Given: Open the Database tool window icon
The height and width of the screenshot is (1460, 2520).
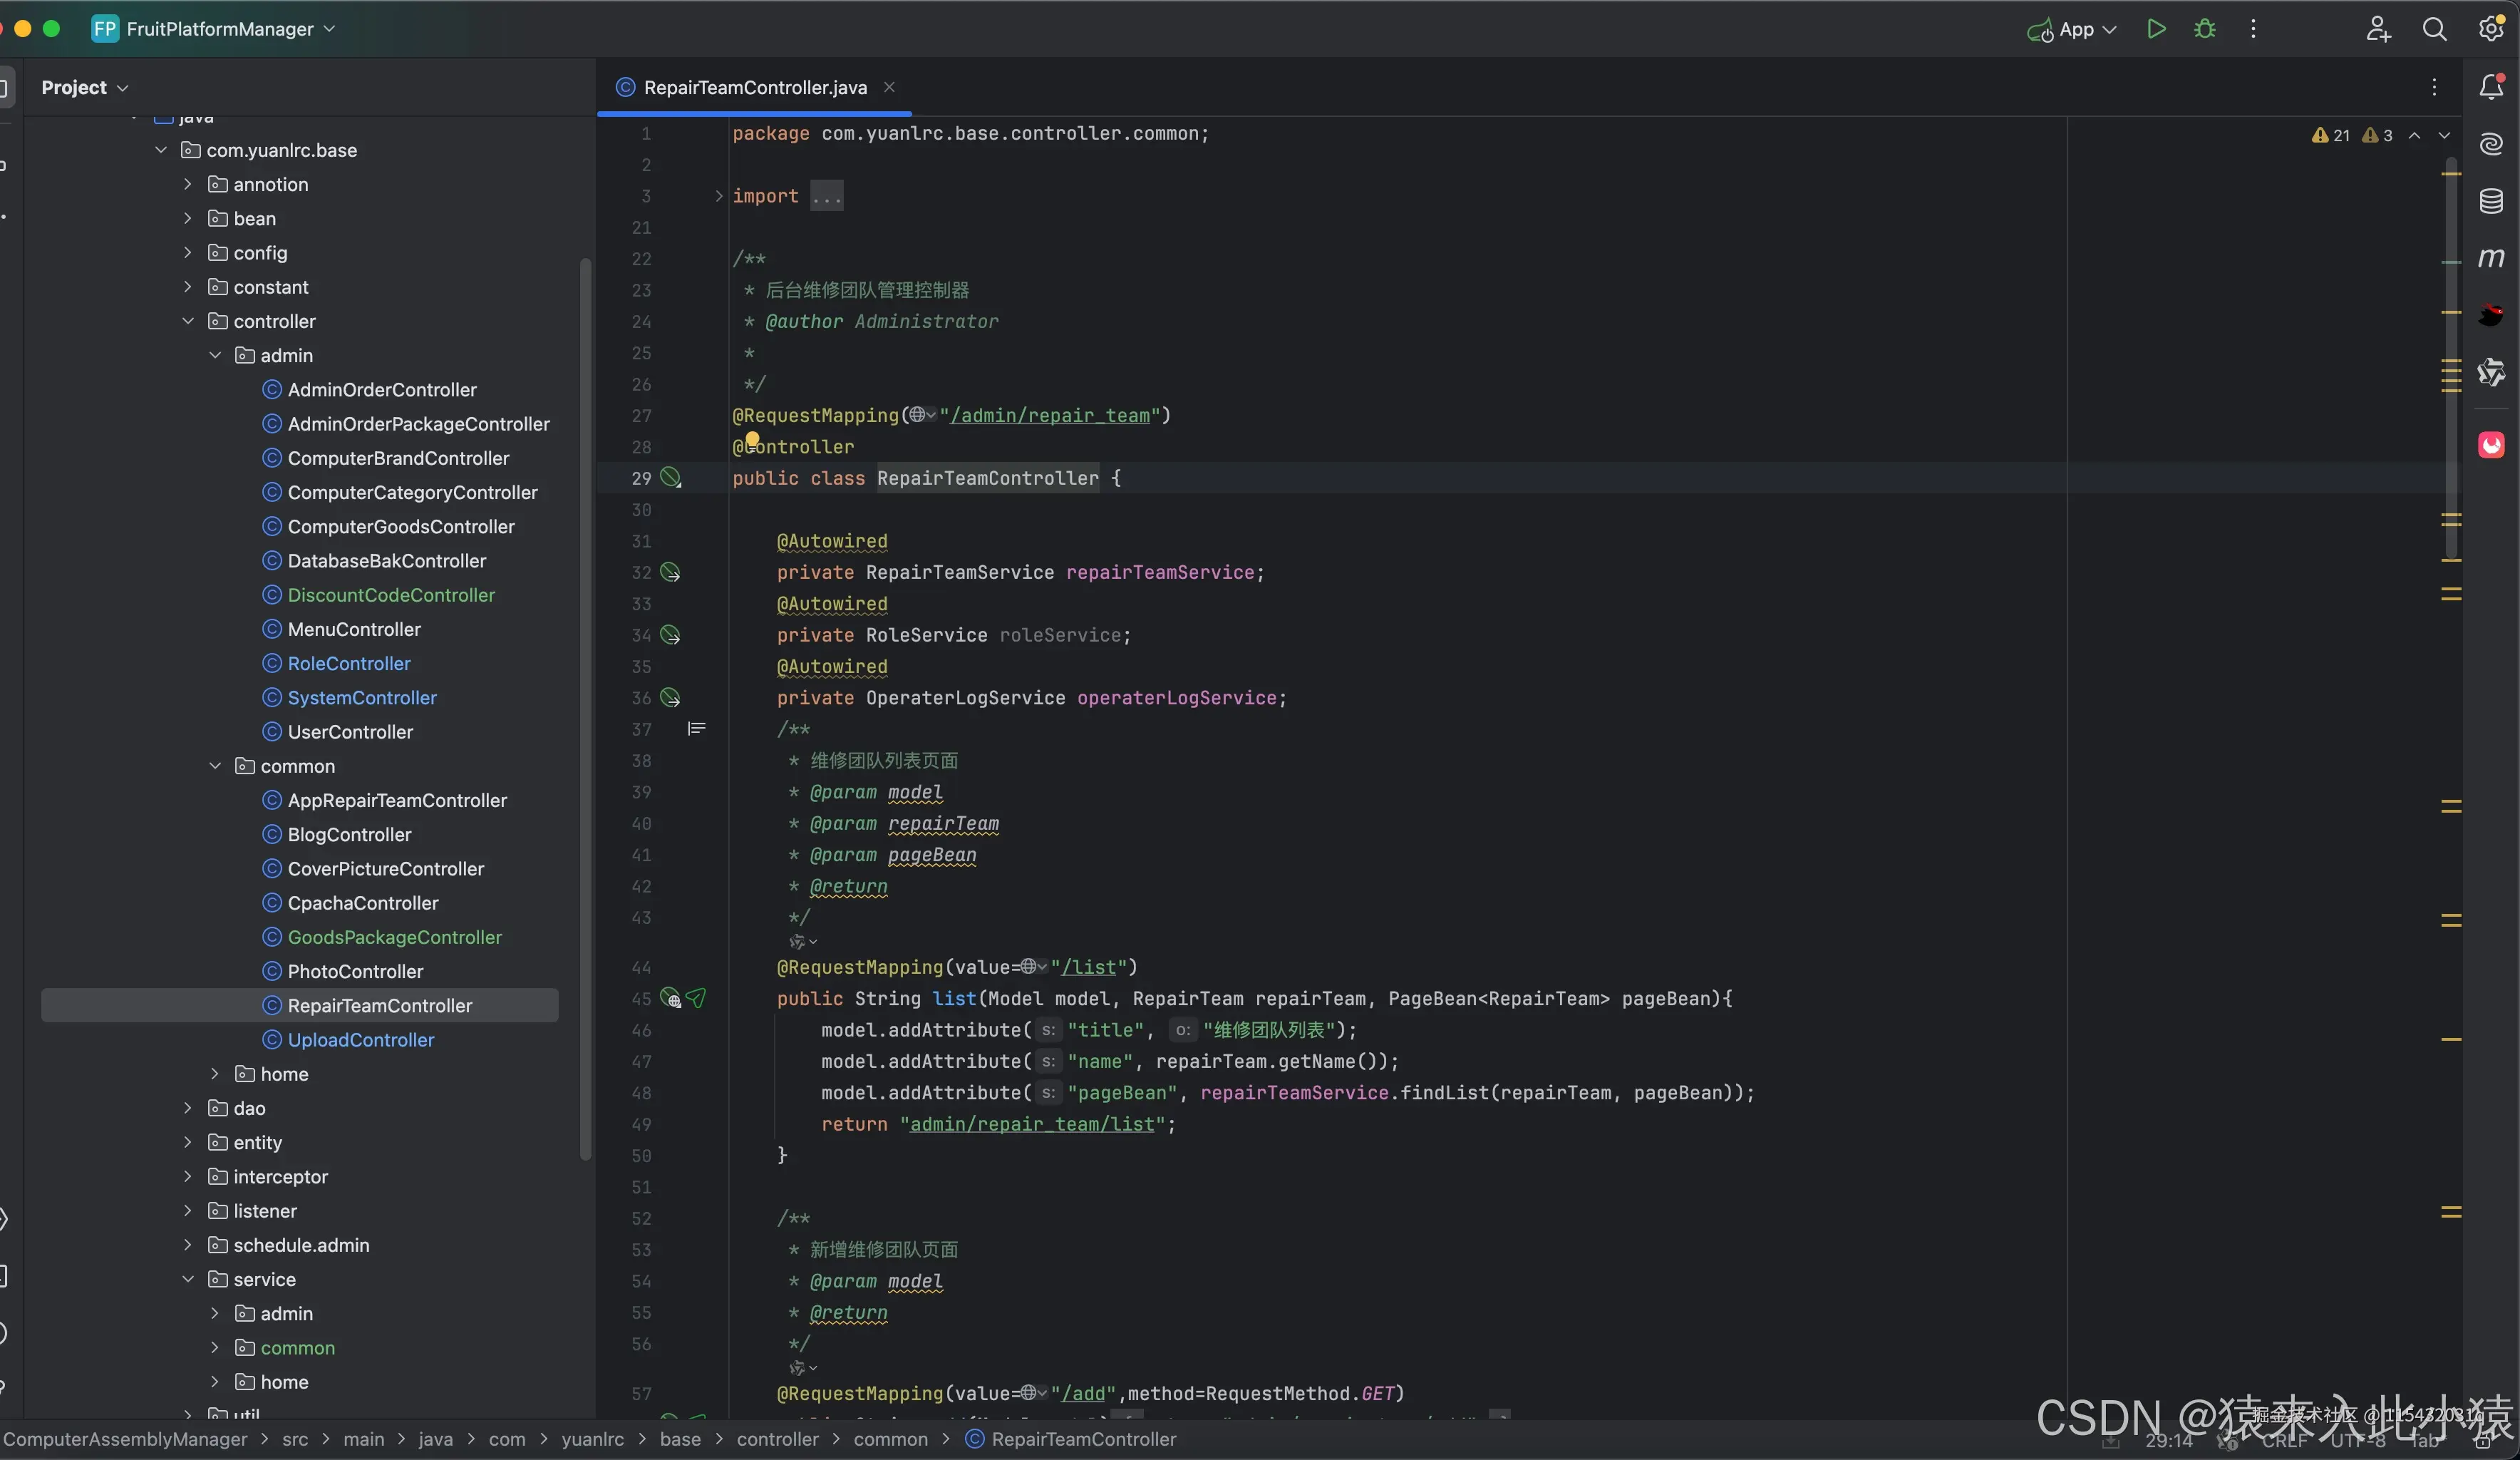Looking at the screenshot, I should coord(2491,201).
